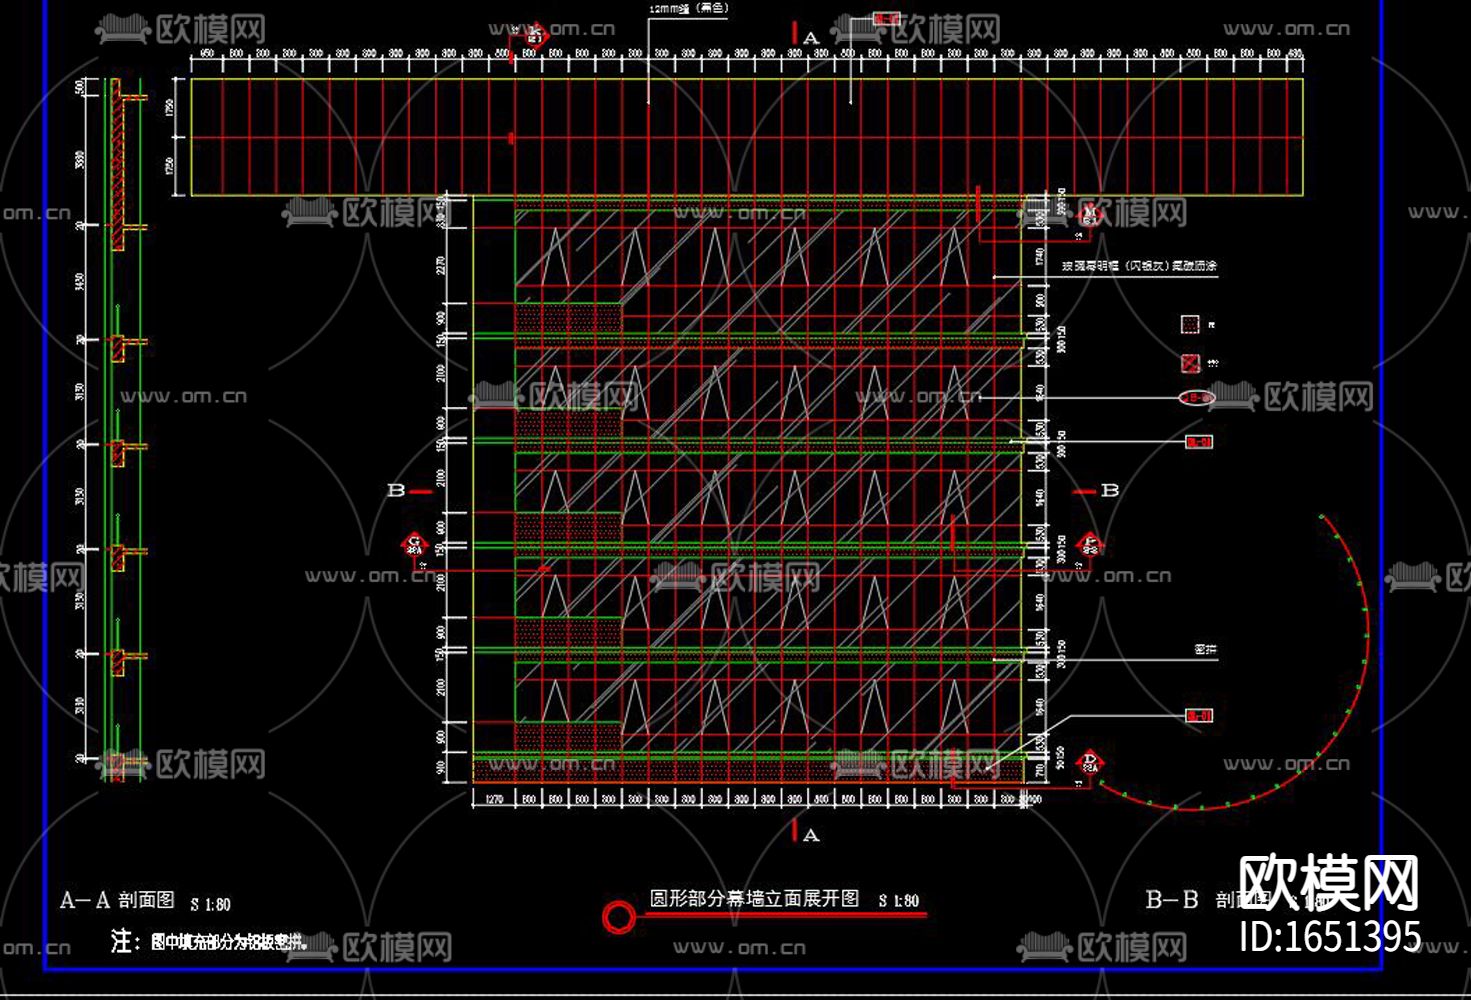Image resolution: width=1471 pixels, height=1000 pixels.
Task: Click the K detail callout marker
Action: click(535, 36)
